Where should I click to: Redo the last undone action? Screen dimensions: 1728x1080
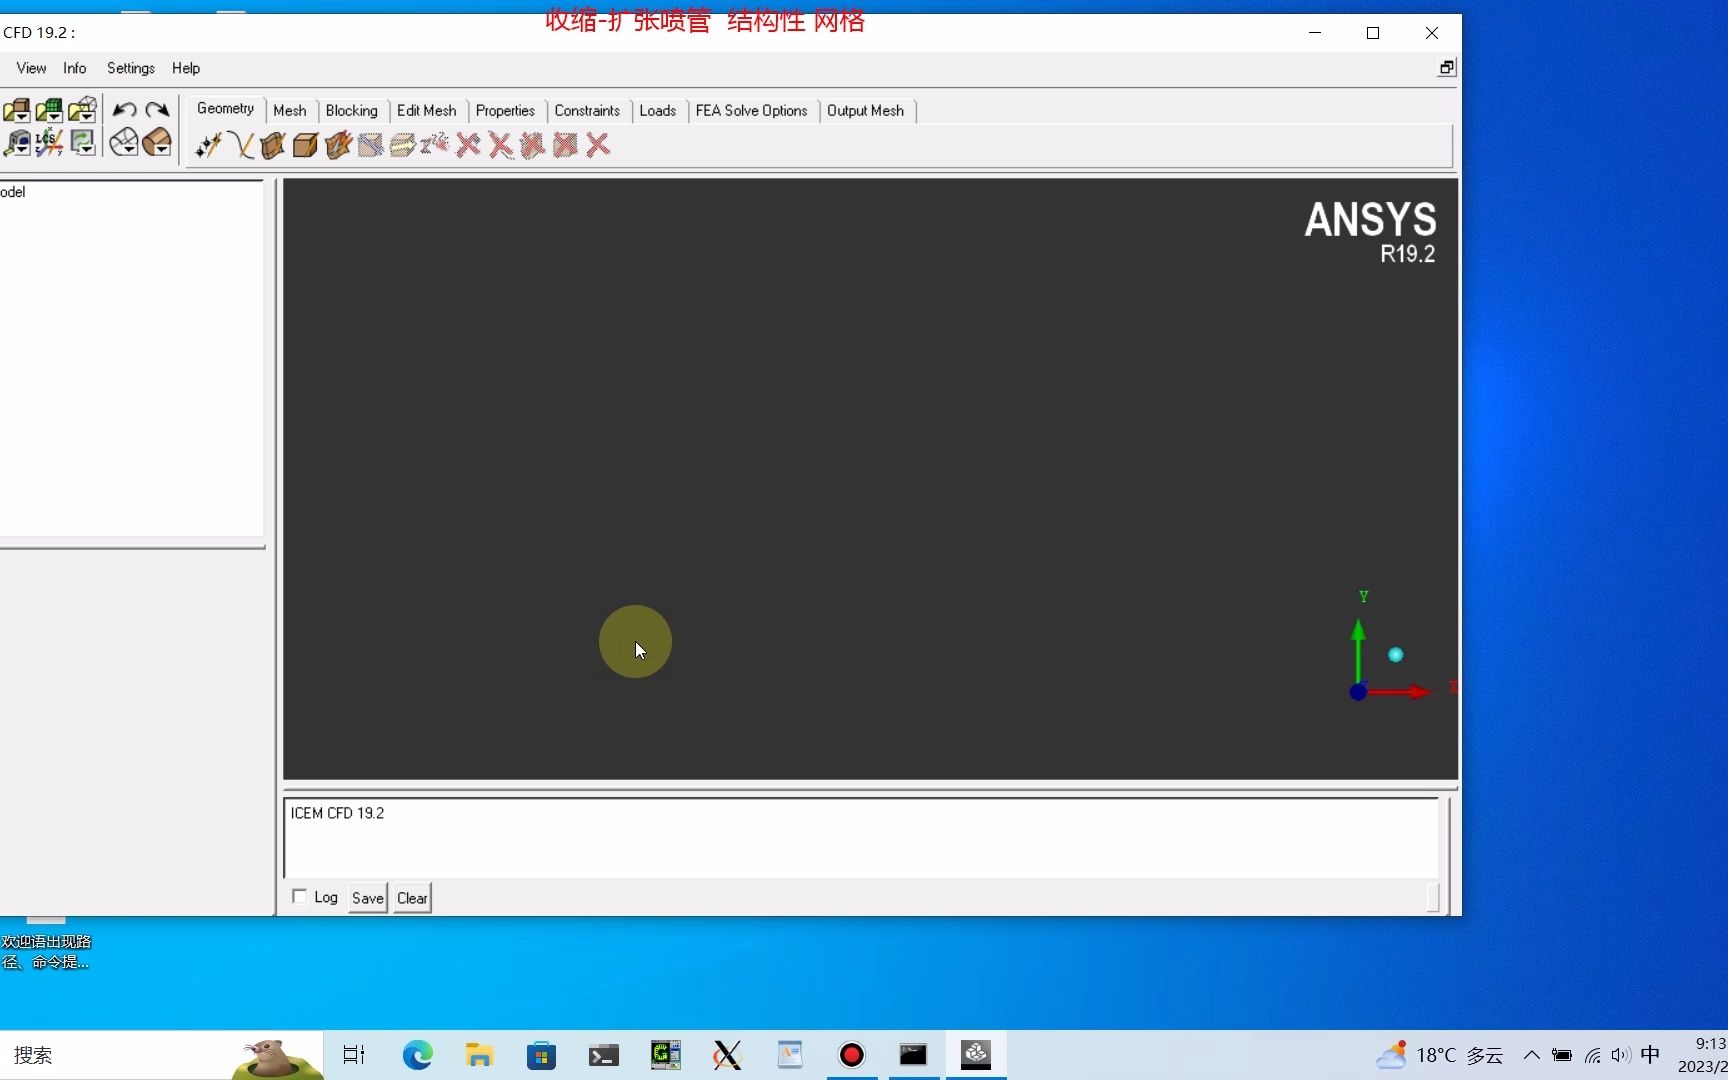[157, 109]
